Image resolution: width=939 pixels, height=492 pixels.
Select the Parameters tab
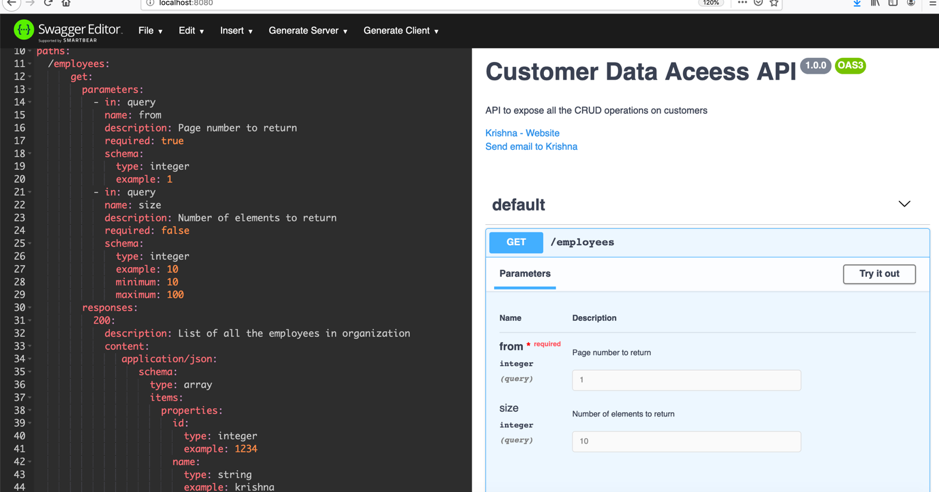525,274
